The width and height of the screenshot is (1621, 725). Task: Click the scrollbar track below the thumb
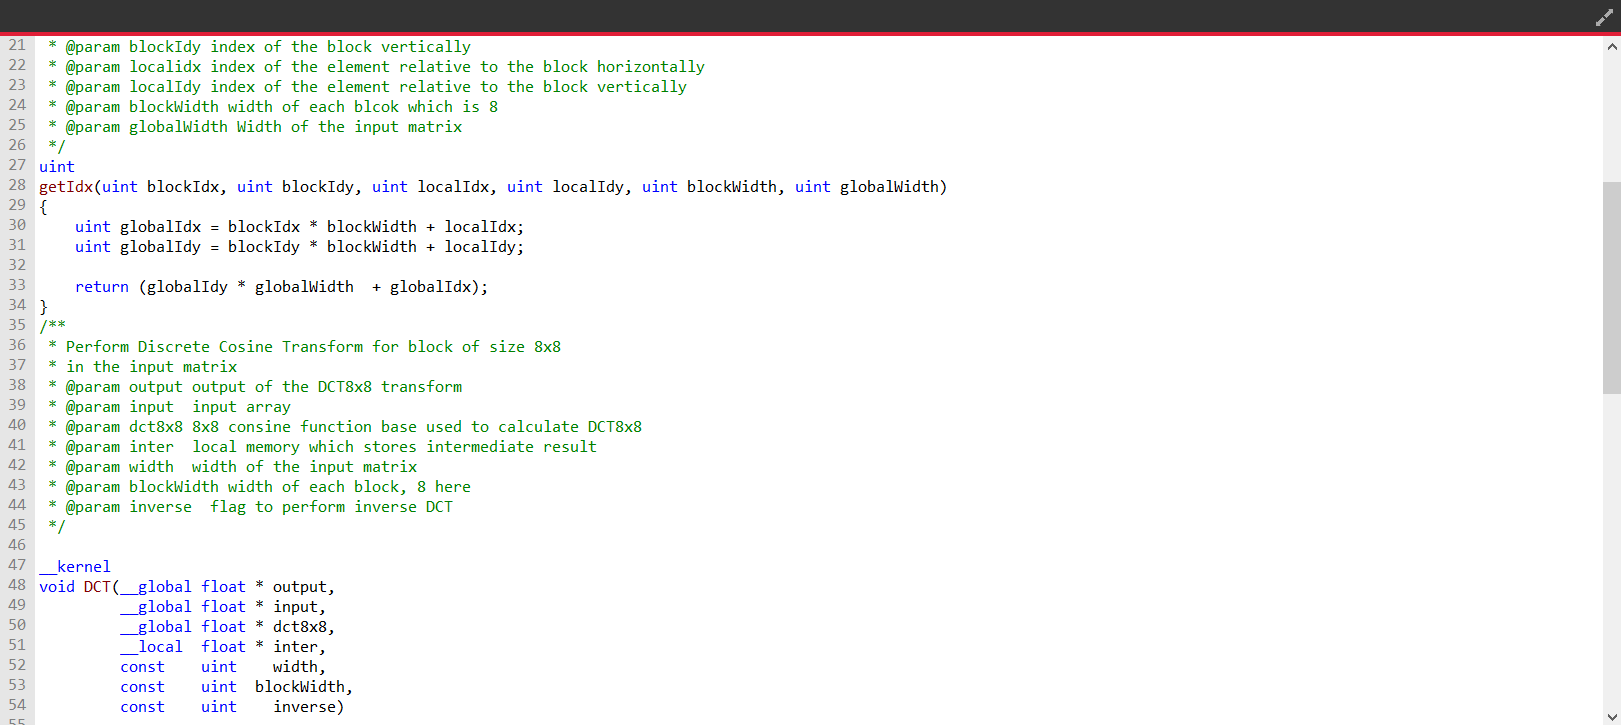1611,550
